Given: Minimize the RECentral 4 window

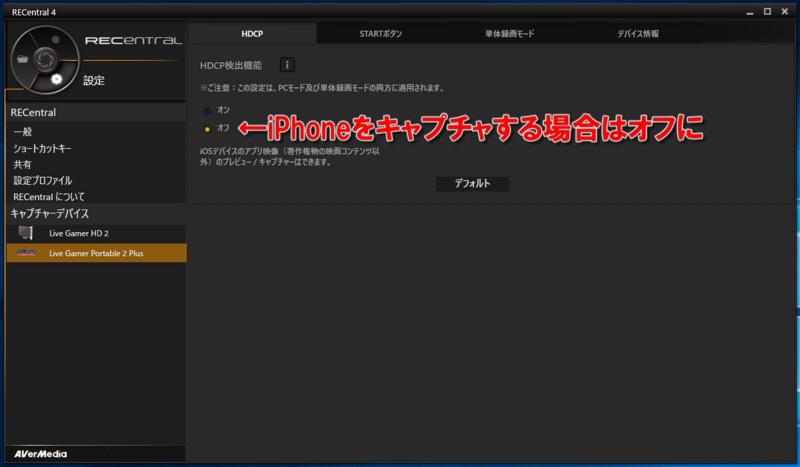Looking at the screenshot, I should coord(749,12).
